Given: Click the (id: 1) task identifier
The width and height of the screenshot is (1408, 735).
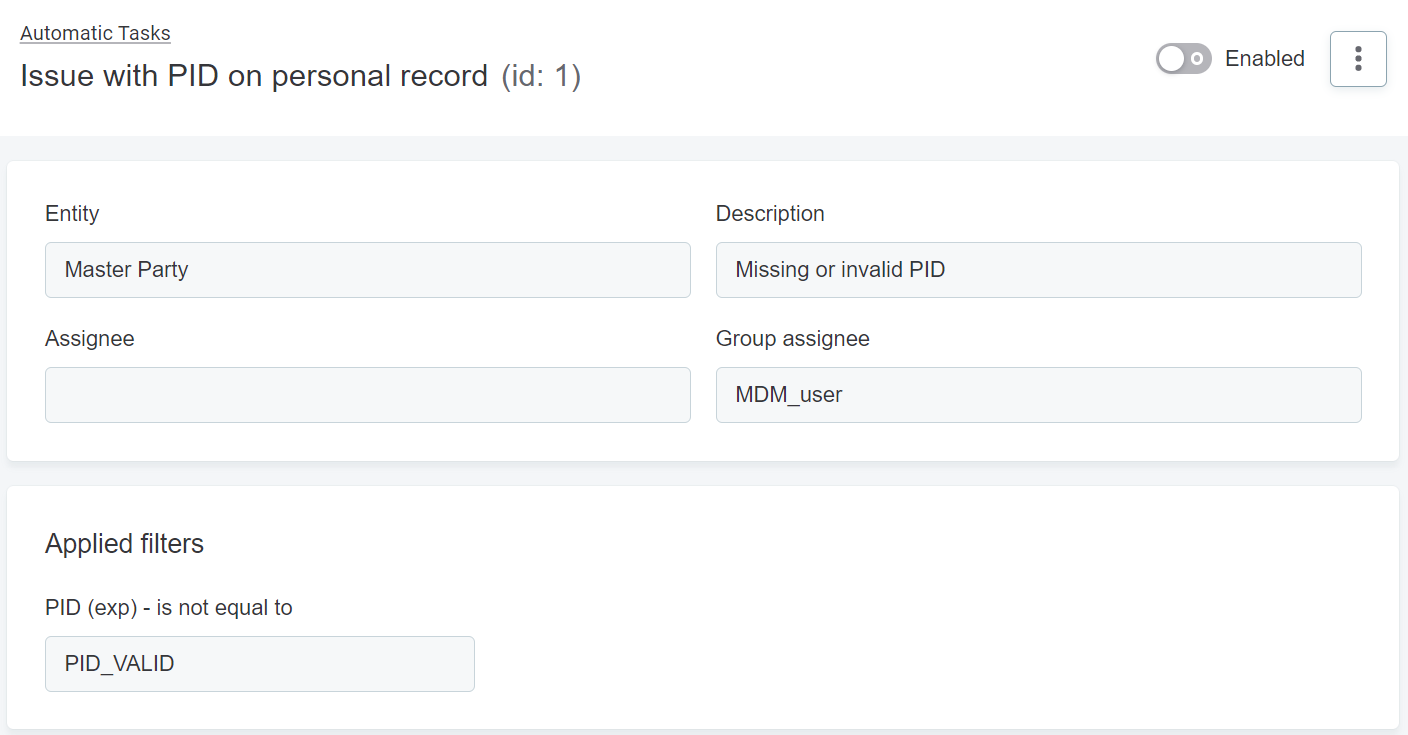Looking at the screenshot, I should pyautogui.click(x=541, y=76).
